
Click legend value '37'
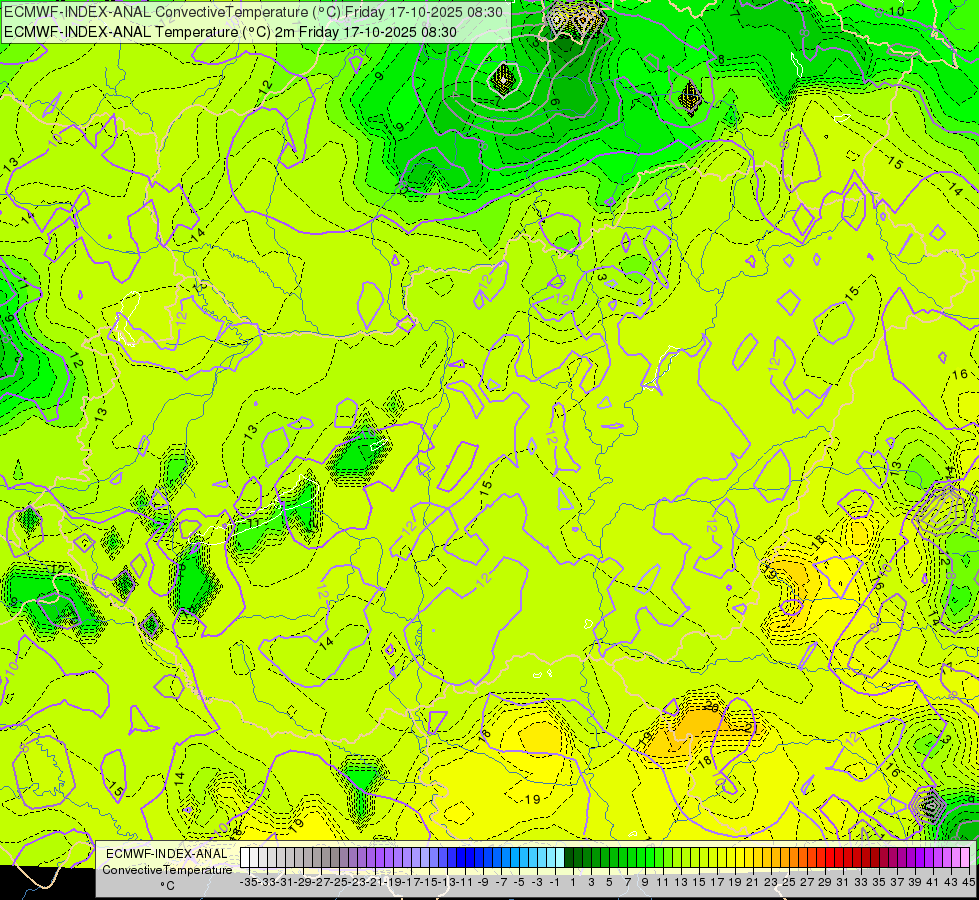pos(897,883)
